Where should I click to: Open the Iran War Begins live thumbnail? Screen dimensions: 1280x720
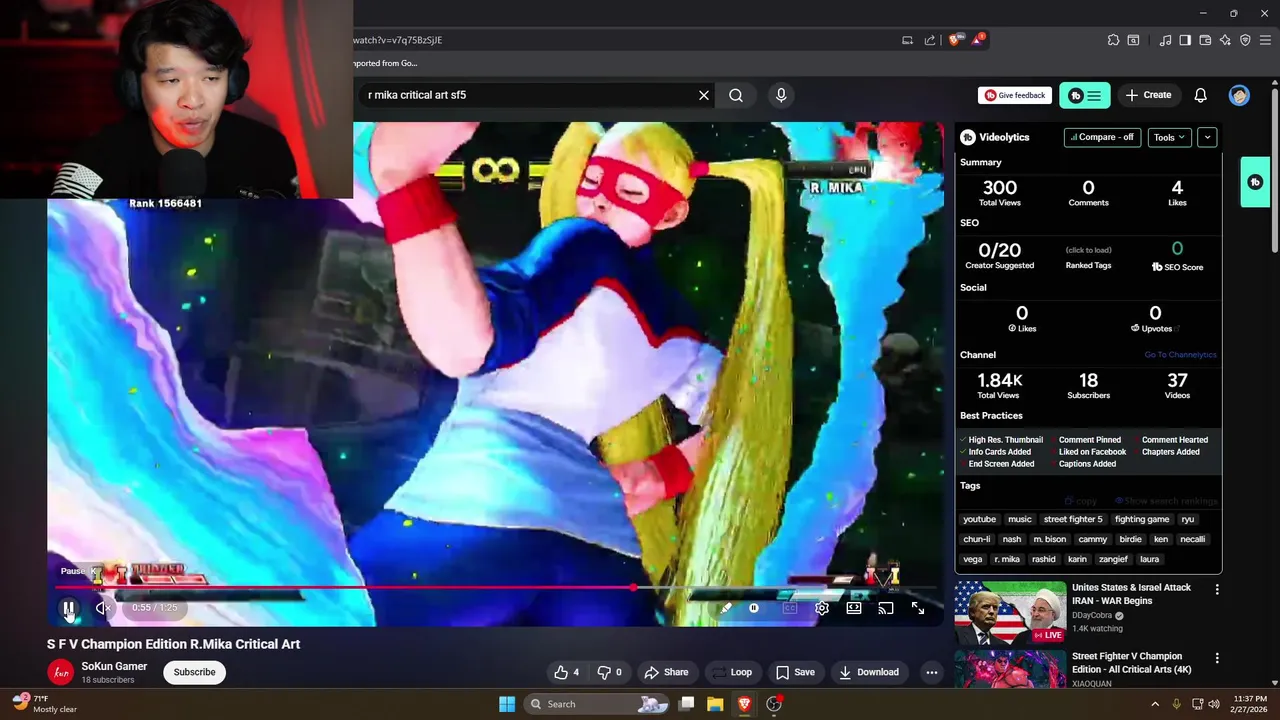pyautogui.click(x=1010, y=613)
